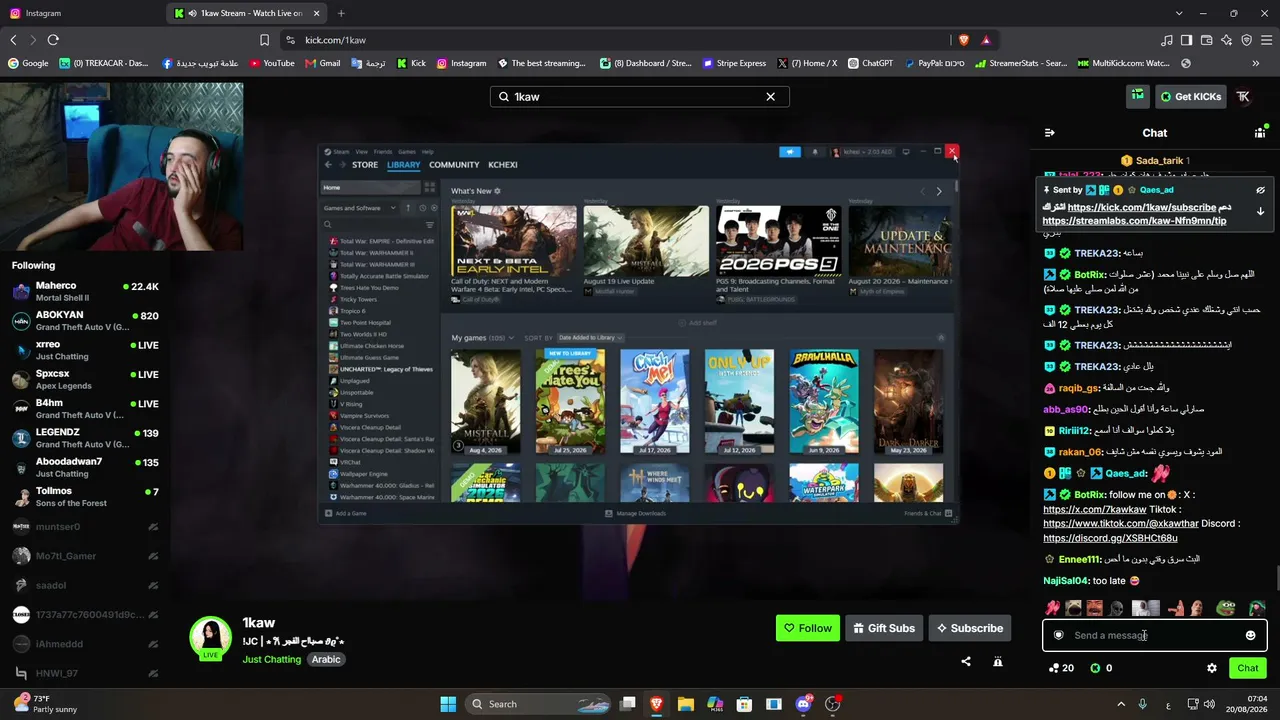Open LEGENDZ's channel in Following list
The image size is (1280, 720).
click(85, 438)
